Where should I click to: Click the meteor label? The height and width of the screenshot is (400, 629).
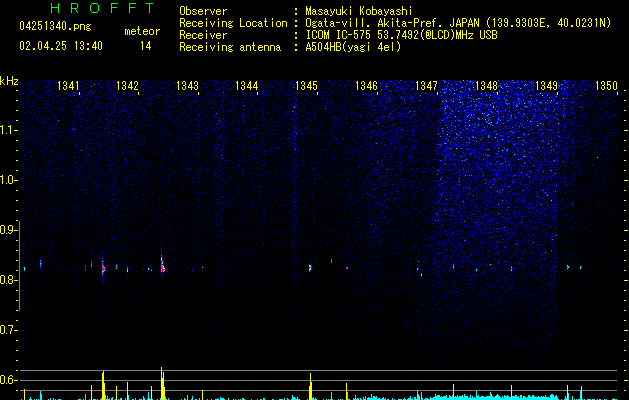[x=142, y=31]
